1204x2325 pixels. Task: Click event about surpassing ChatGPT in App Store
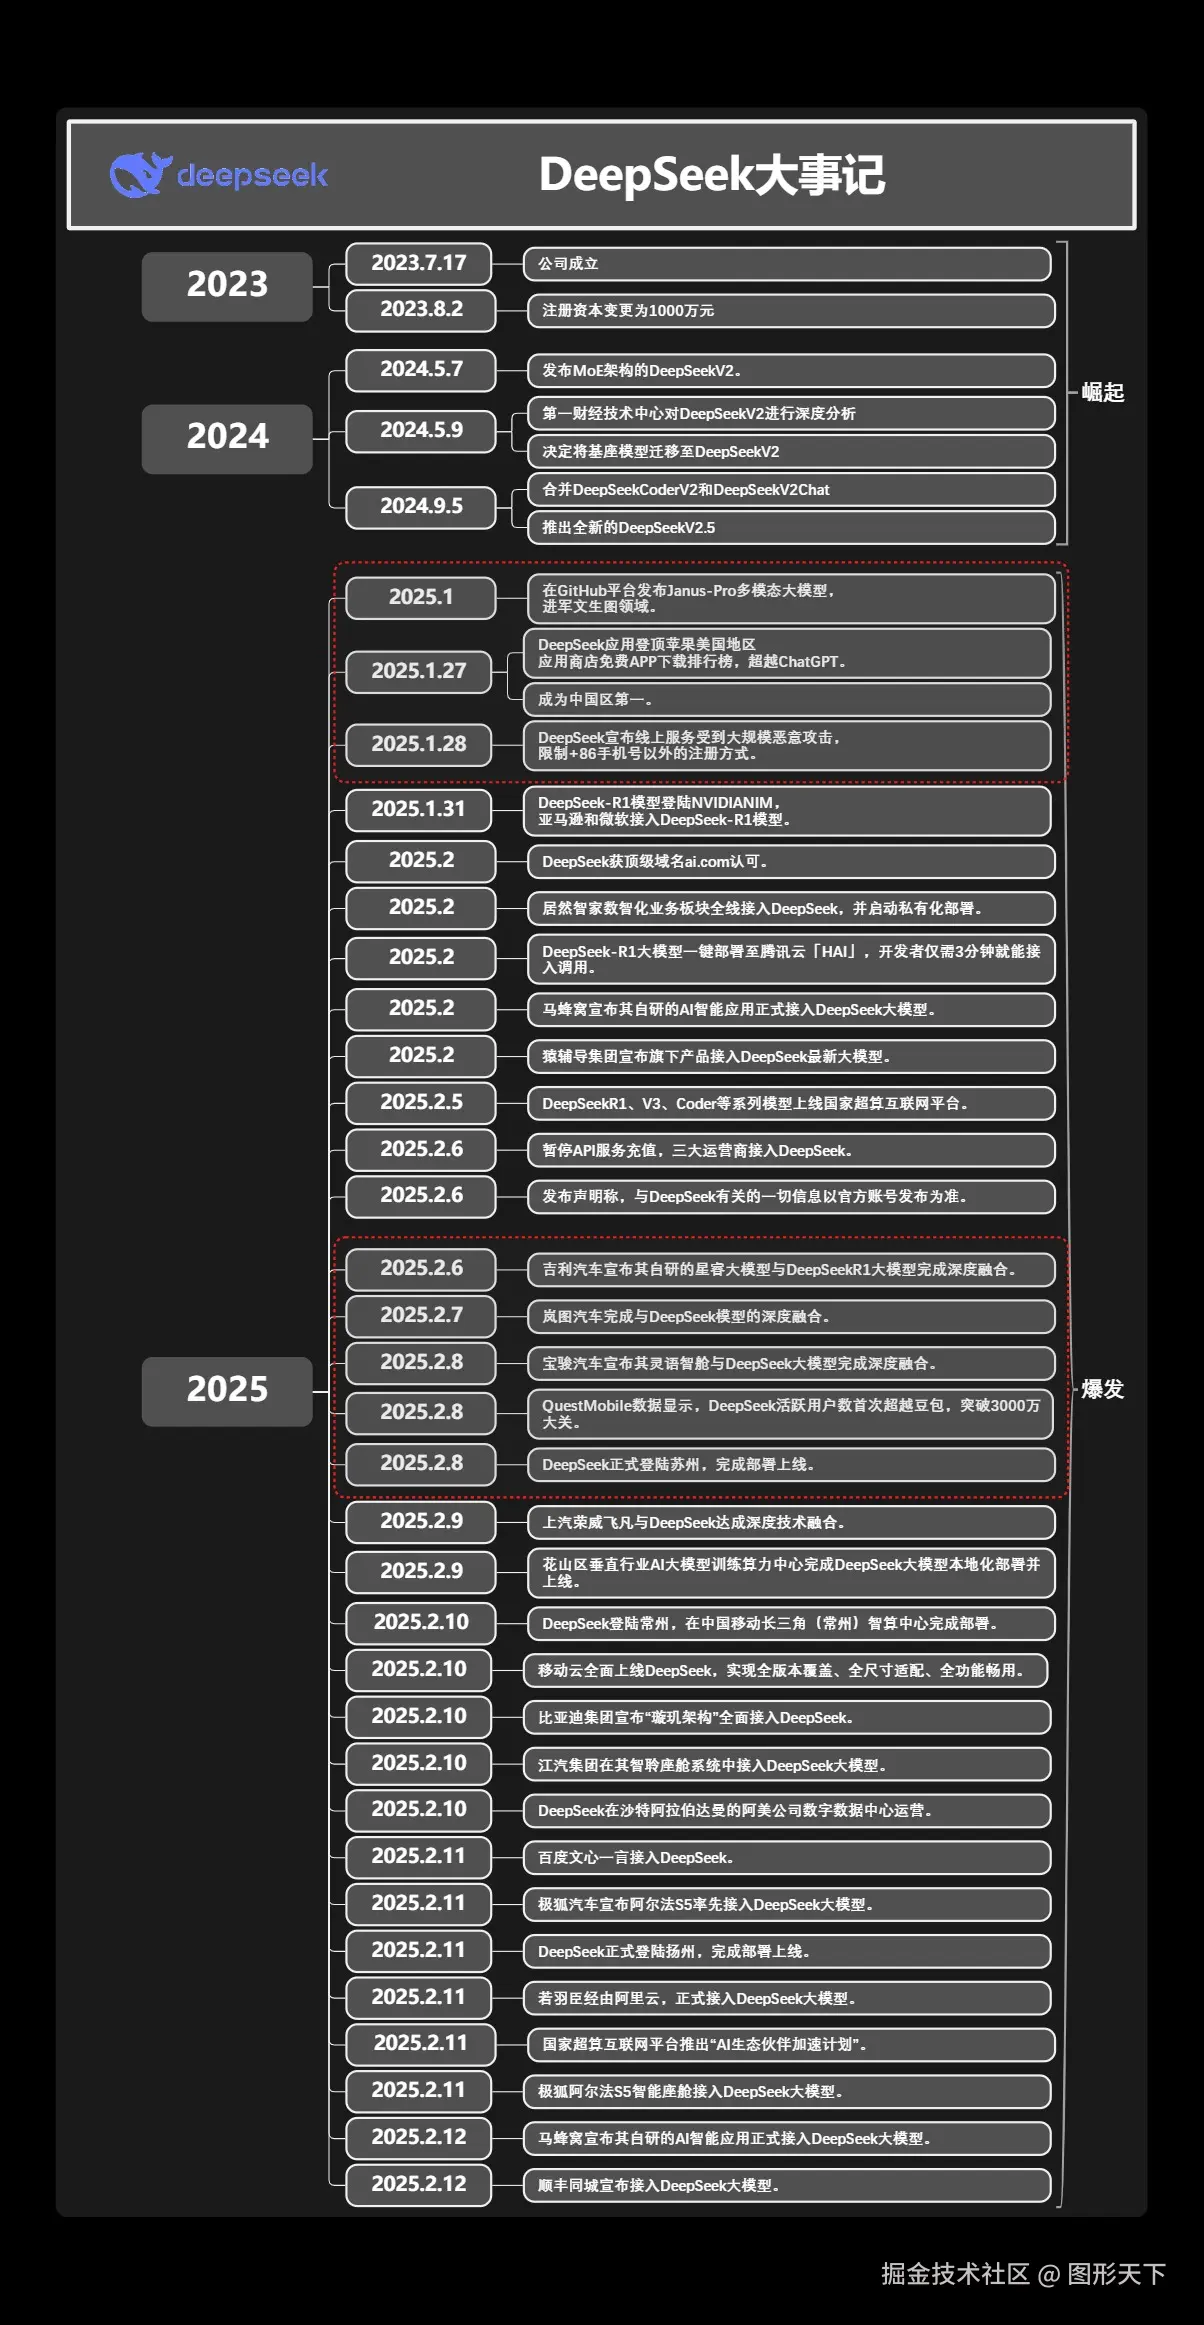coord(787,654)
